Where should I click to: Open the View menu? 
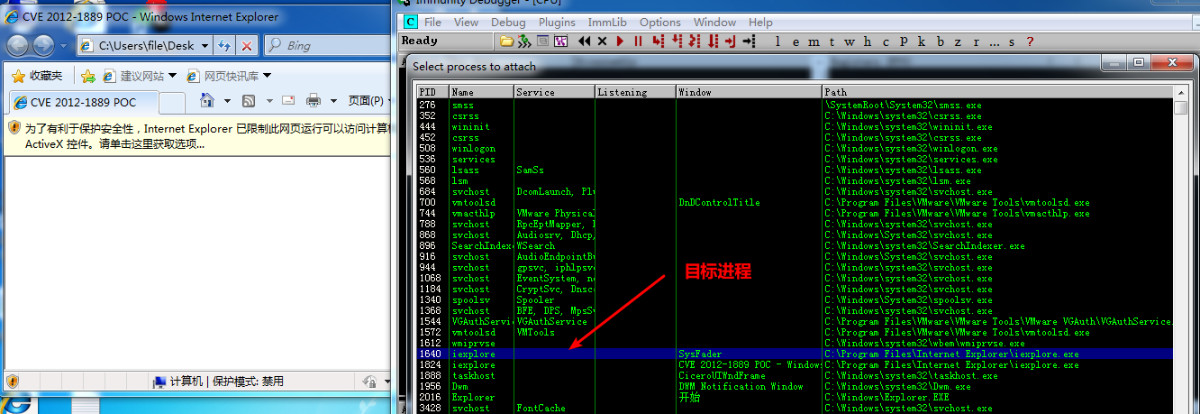coord(466,22)
